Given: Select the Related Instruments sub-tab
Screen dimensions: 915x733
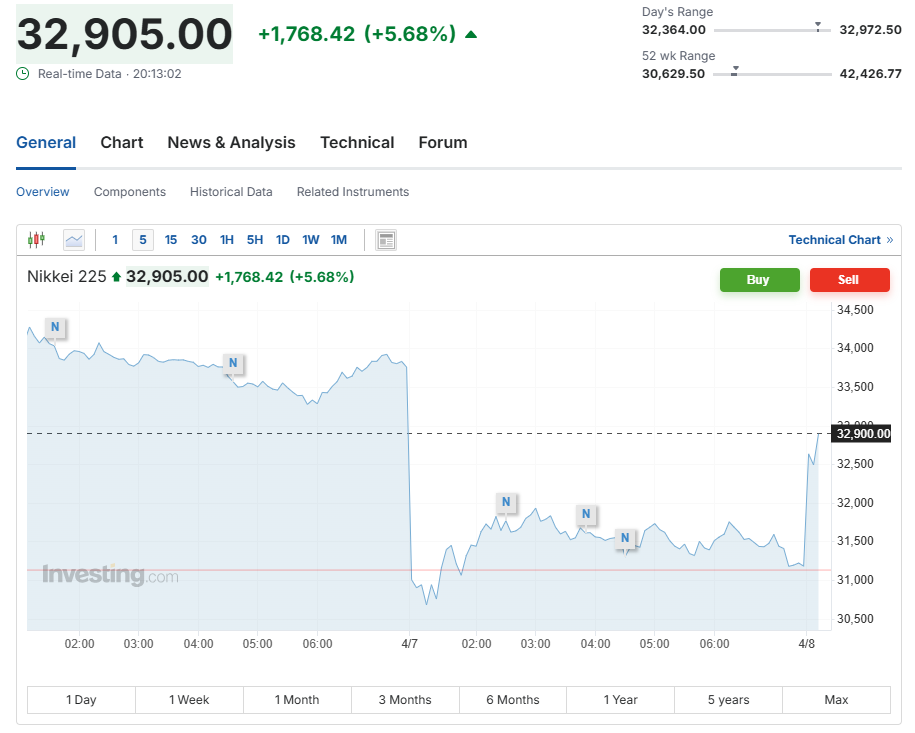Looking at the screenshot, I should coord(352,192).
